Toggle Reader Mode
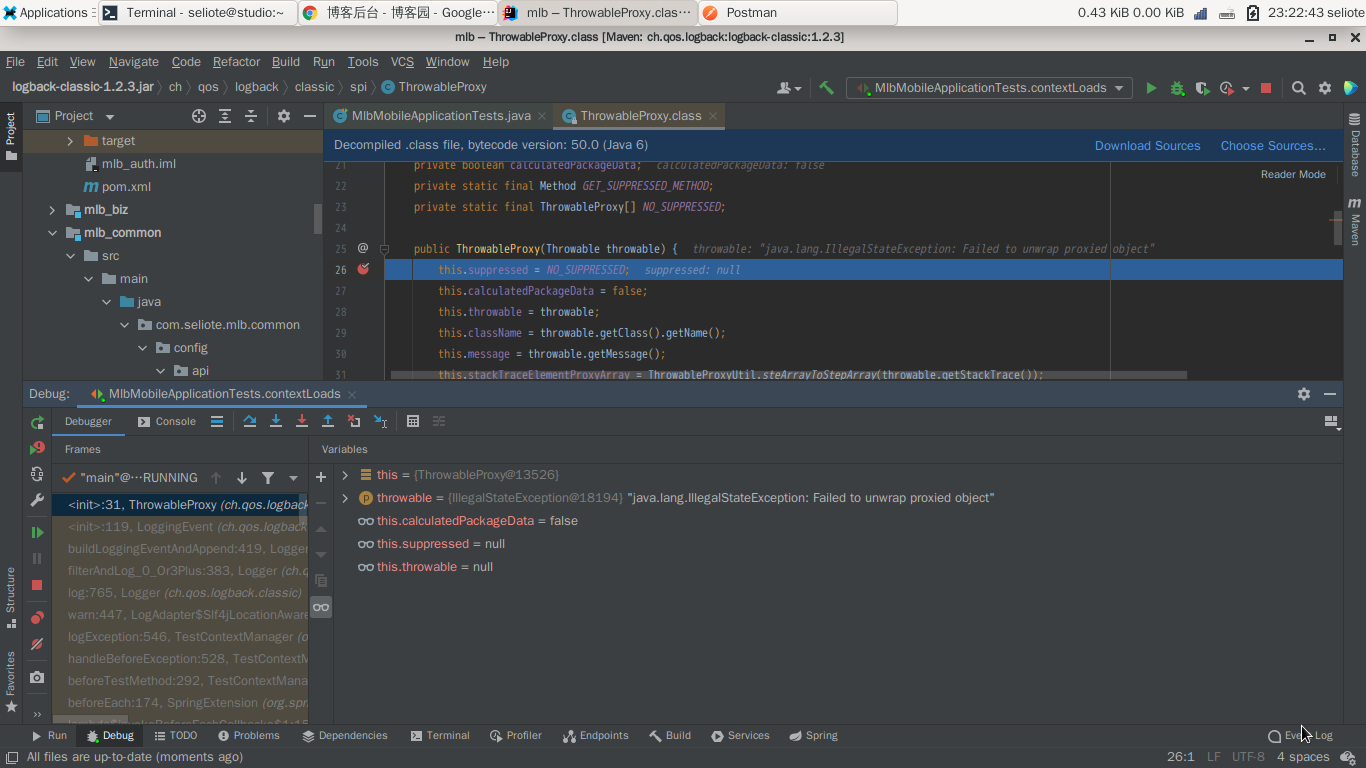The width and height of the screenshot is (1366, 768). (x=1293, y=174)
